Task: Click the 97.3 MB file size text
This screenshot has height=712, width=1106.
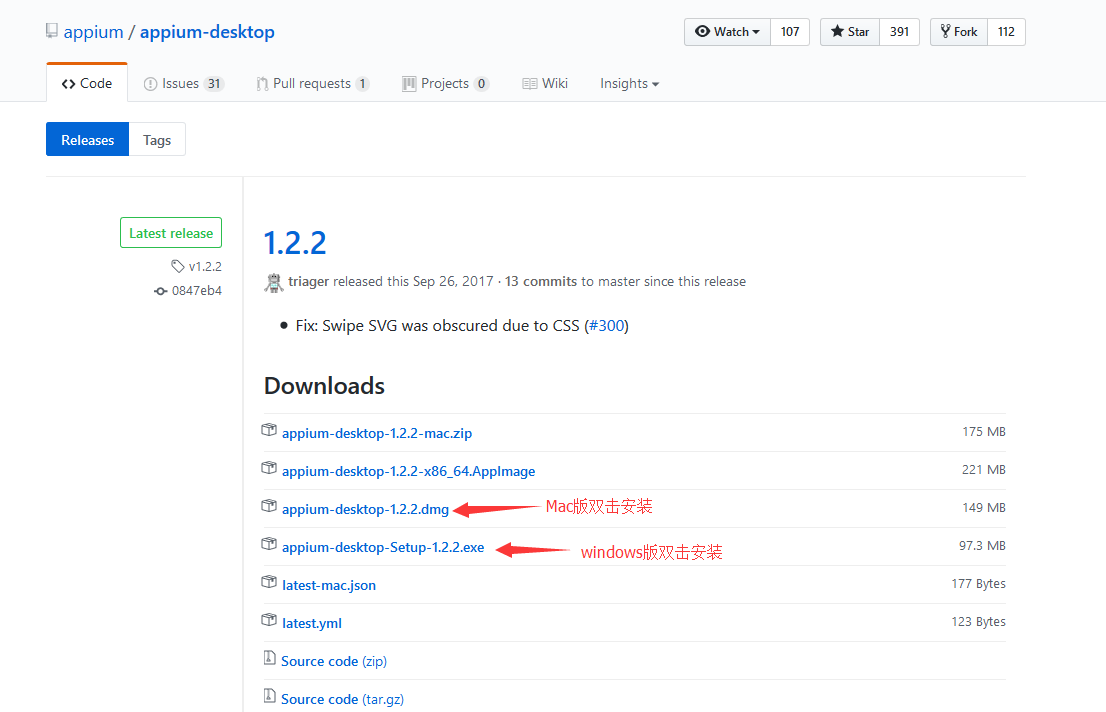Action: tap(982, 545)
